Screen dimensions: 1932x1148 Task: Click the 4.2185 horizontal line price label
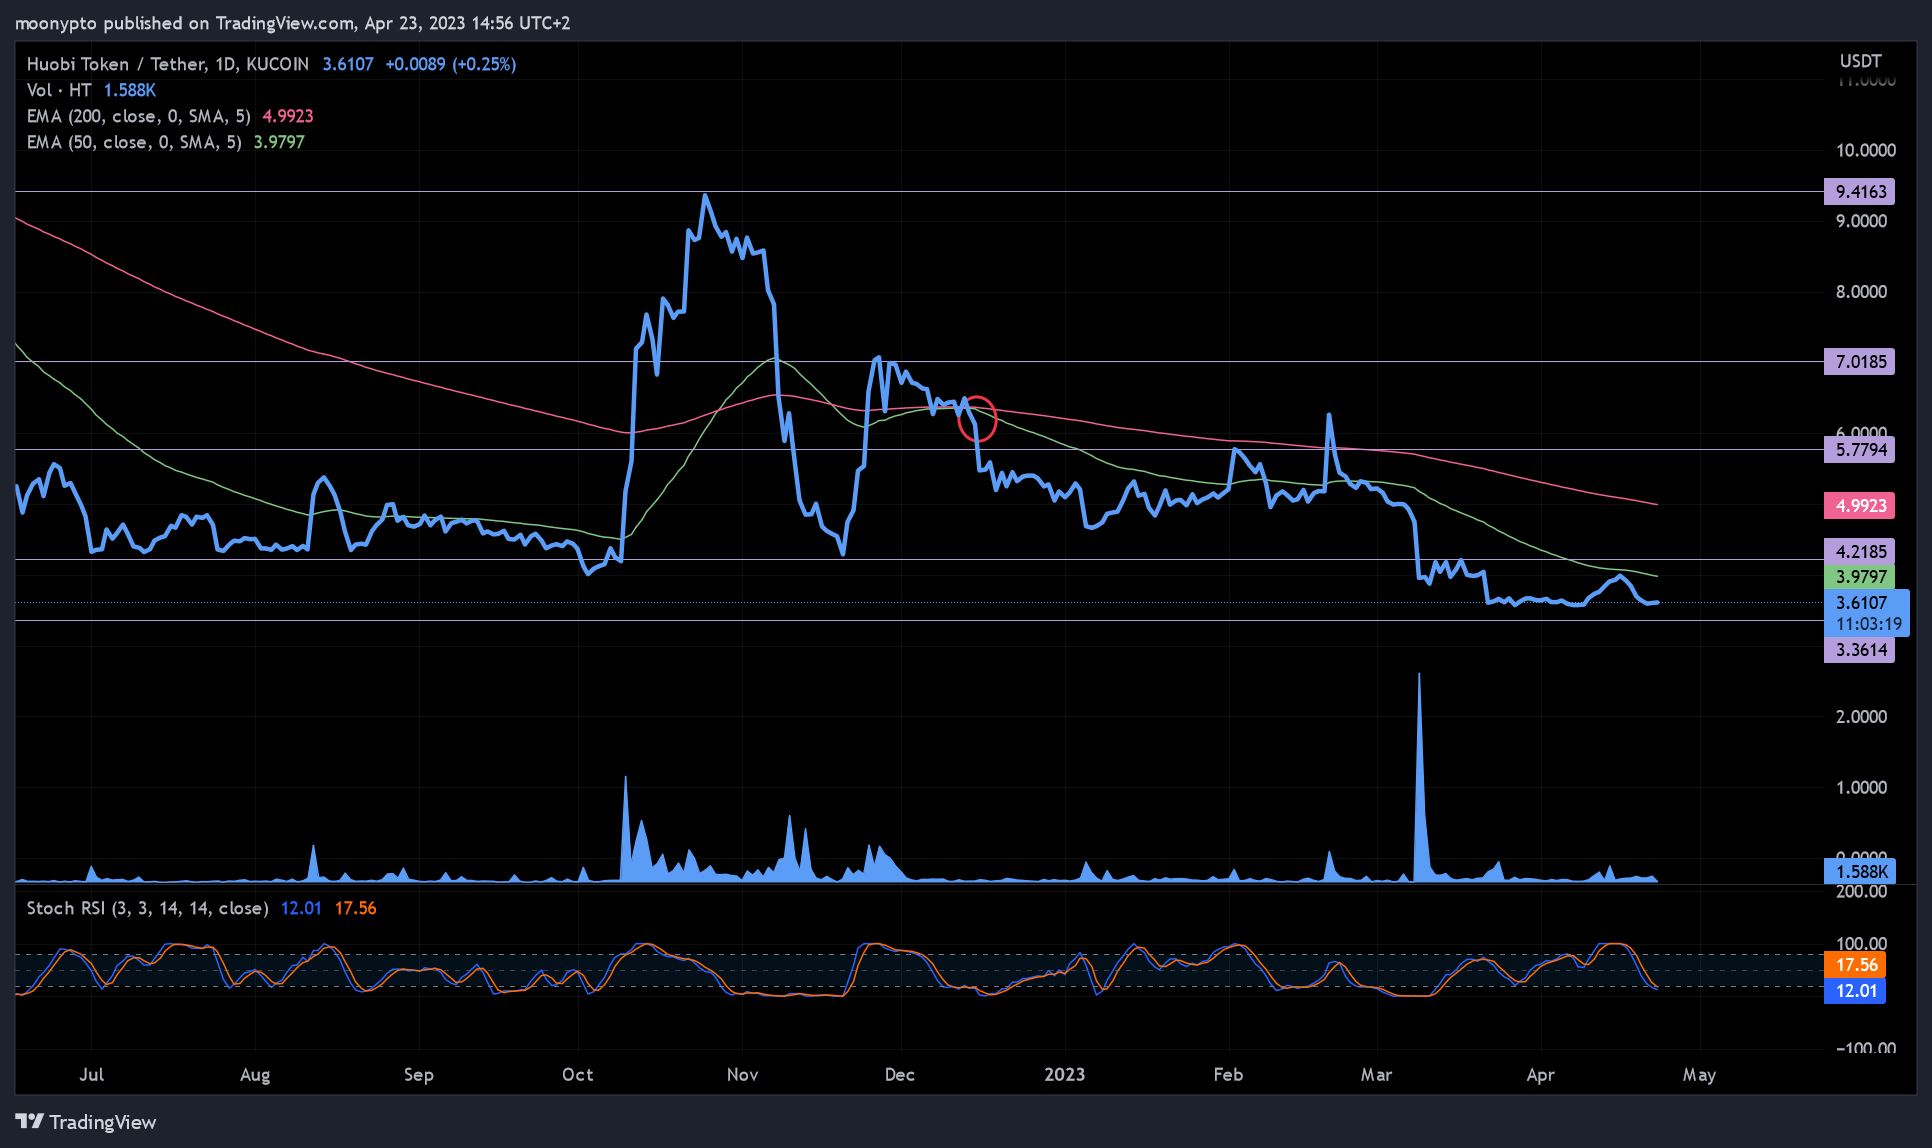(x=1860, y=551)
